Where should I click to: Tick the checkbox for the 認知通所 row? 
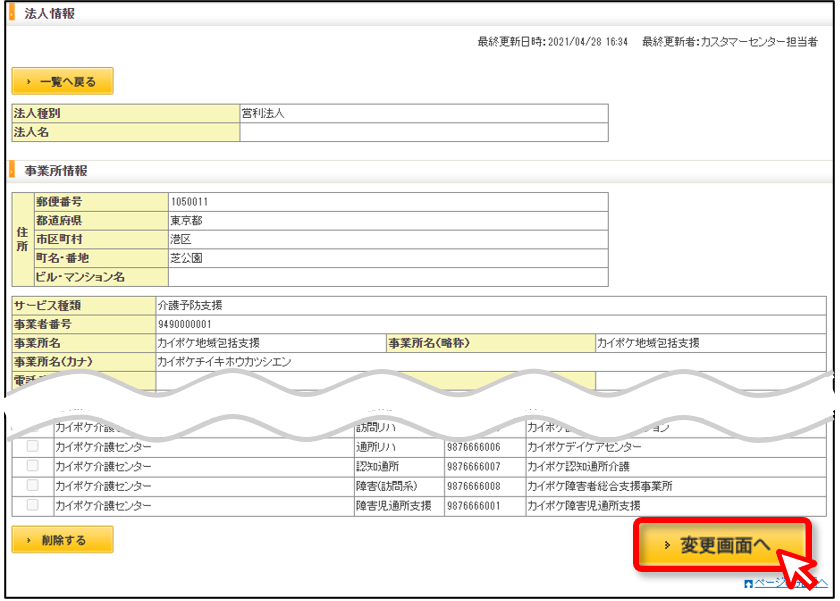tap(33, 465)
